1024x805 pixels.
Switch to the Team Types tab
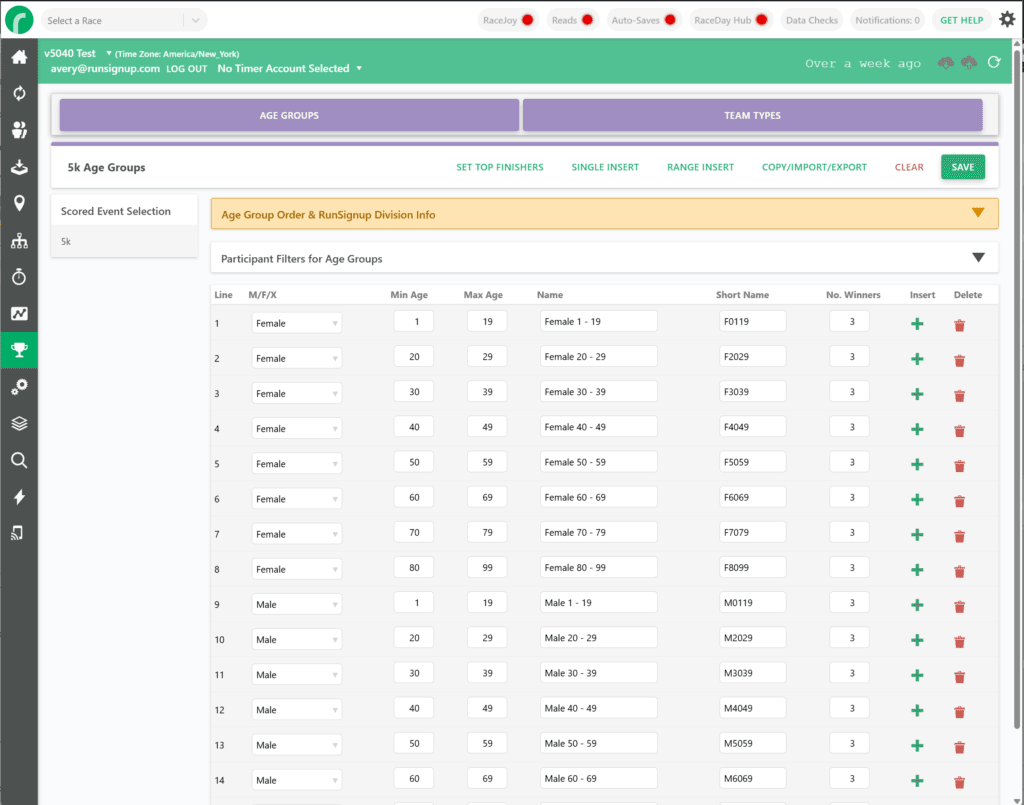[x=752, y=115]
